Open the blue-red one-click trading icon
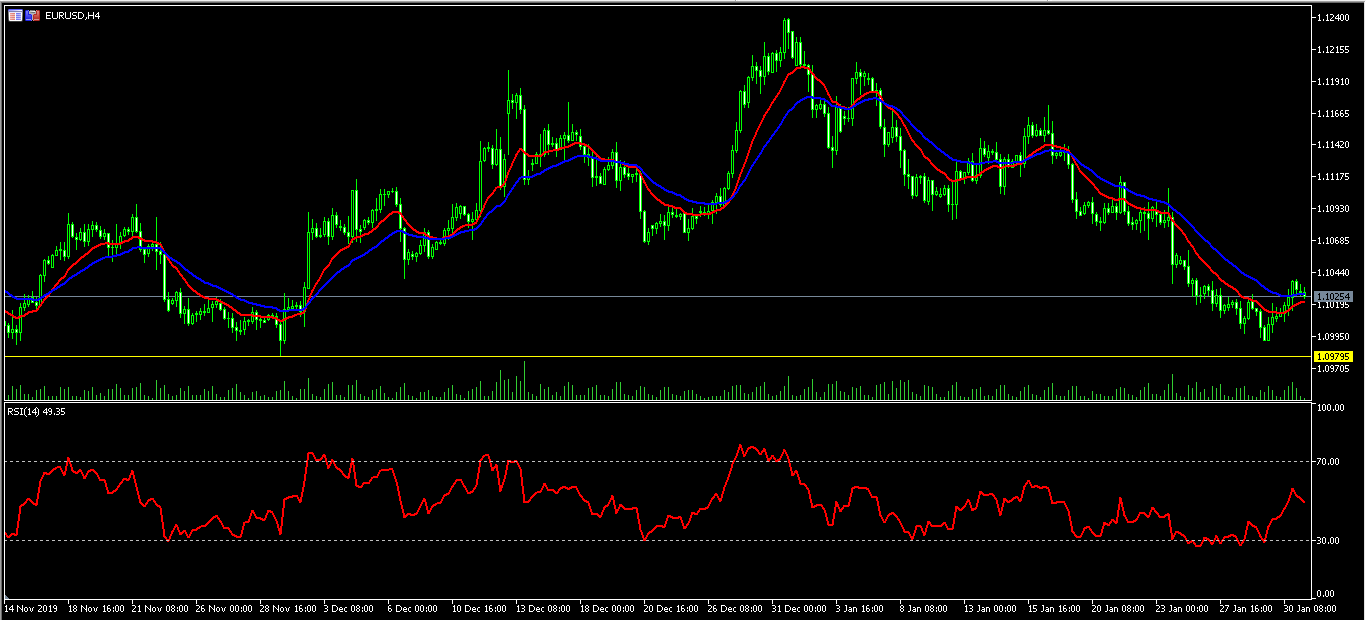 (33, 15)
